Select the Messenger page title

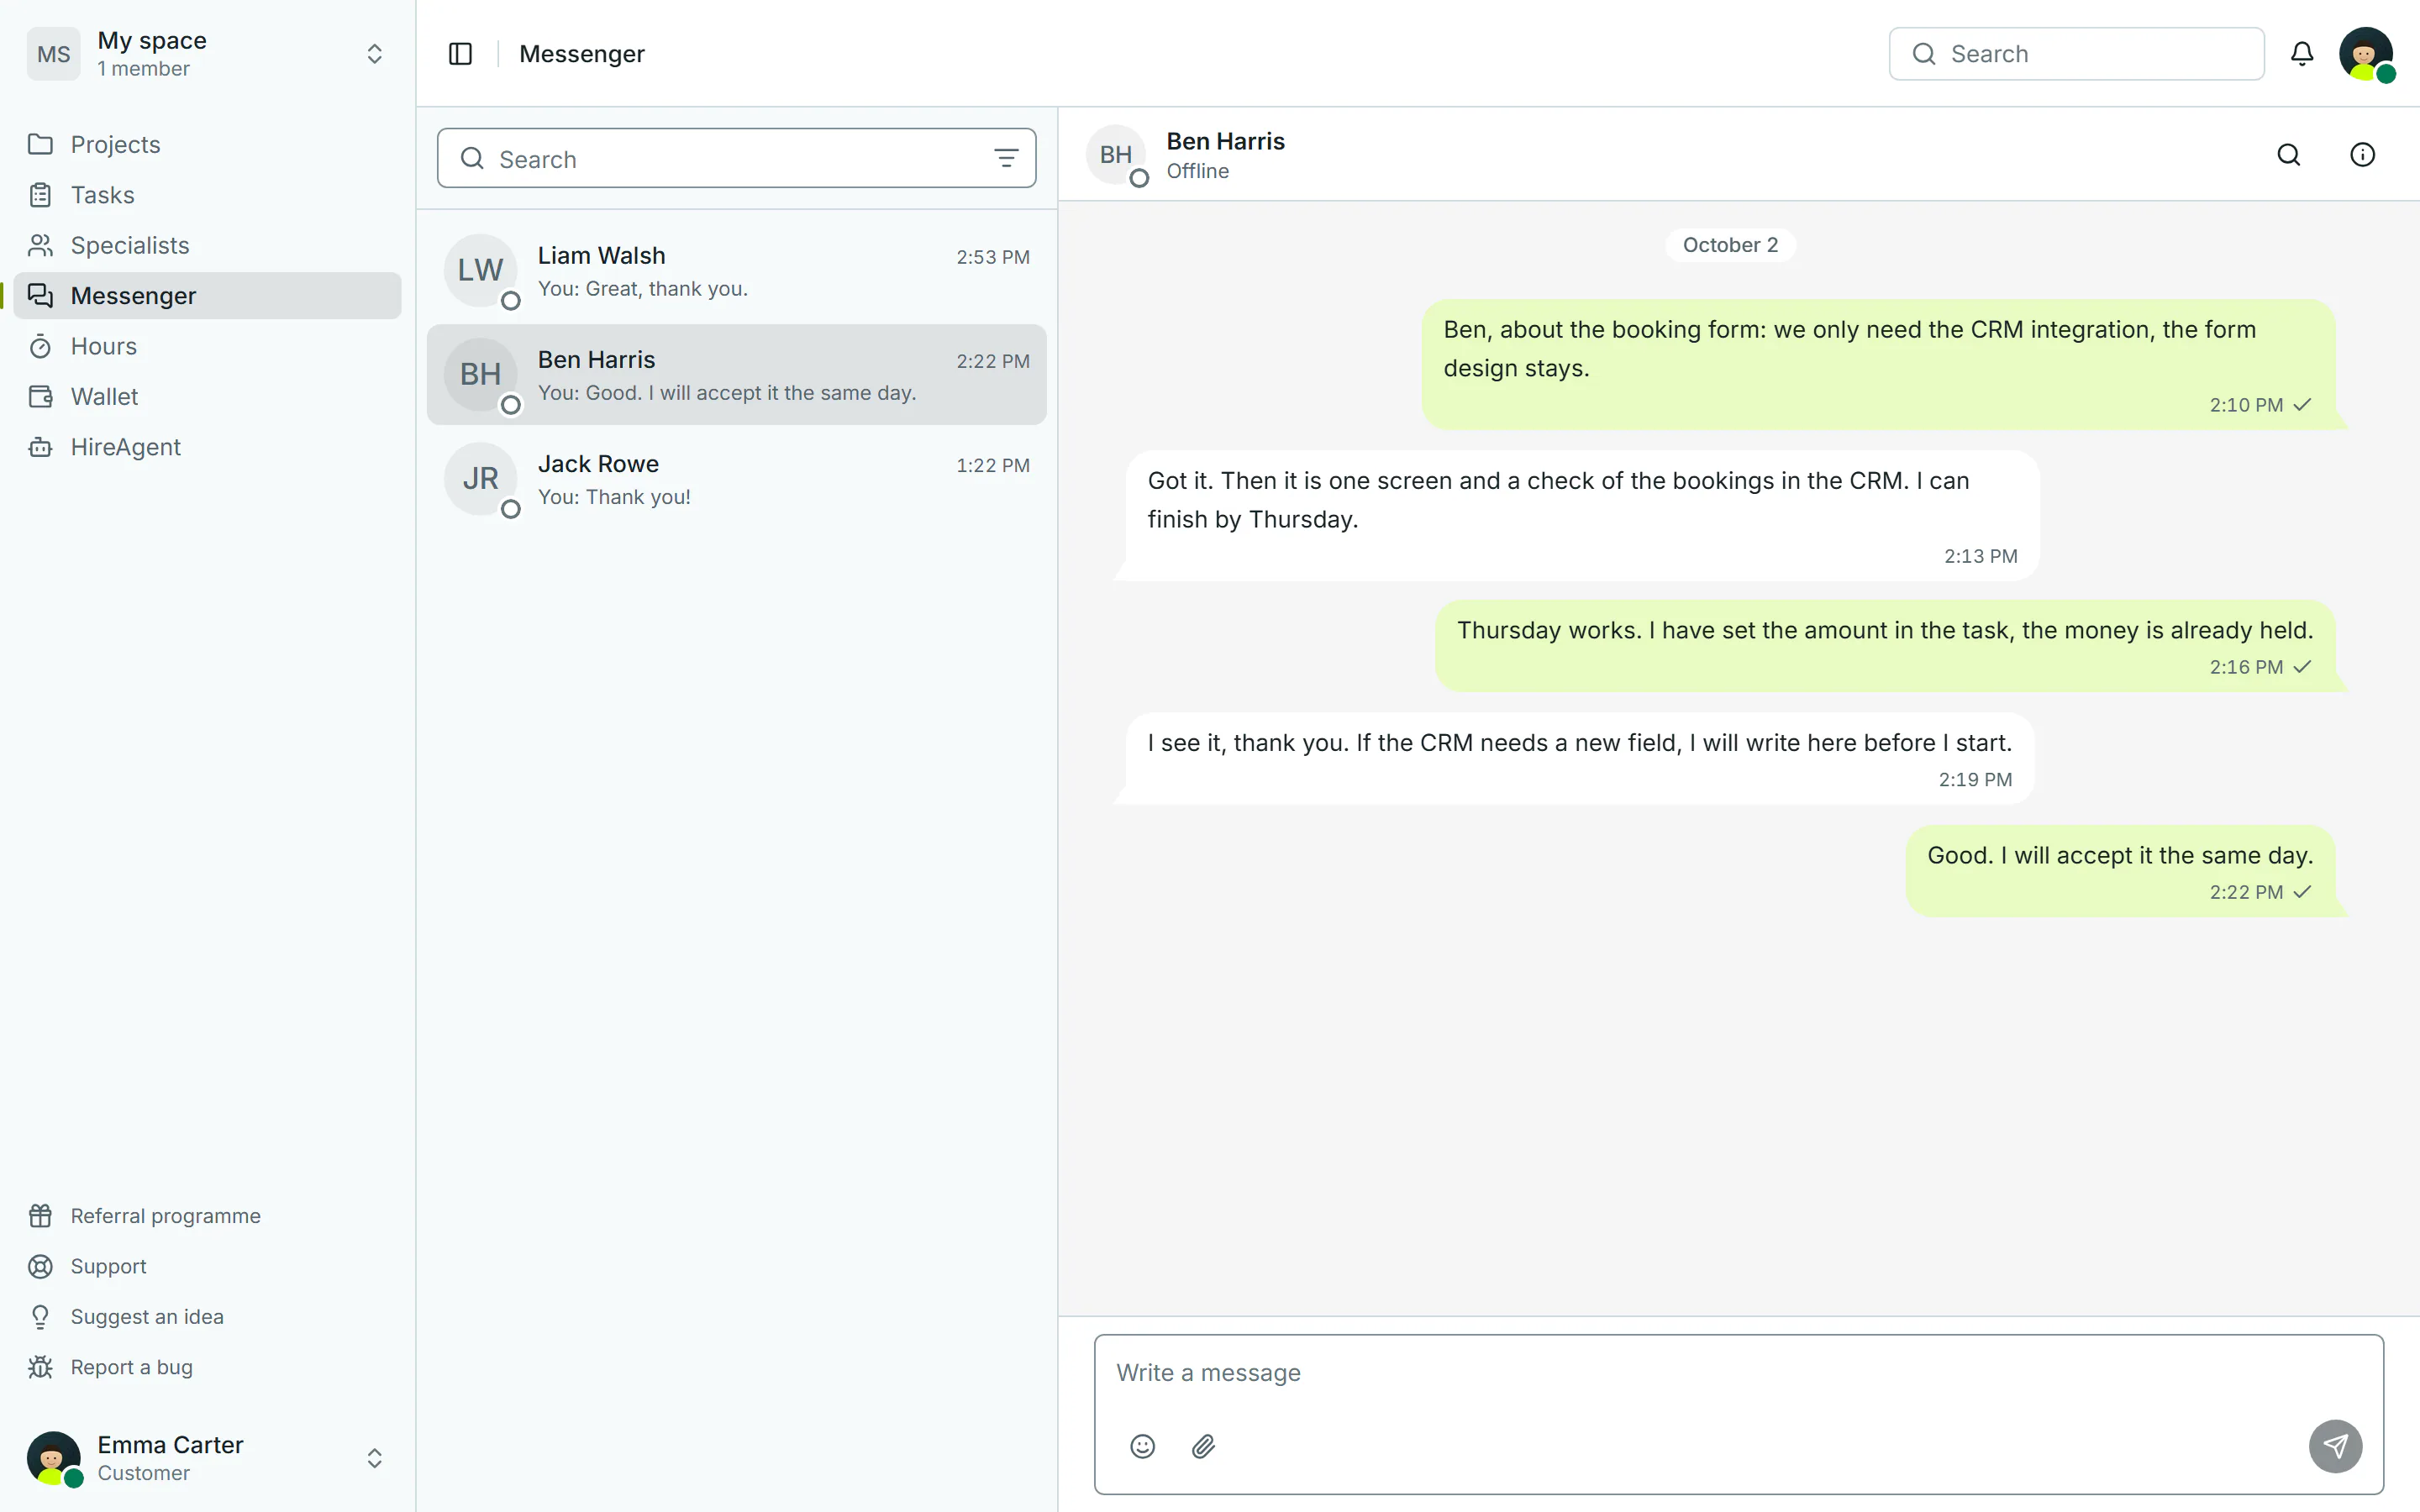coord(582,54)
